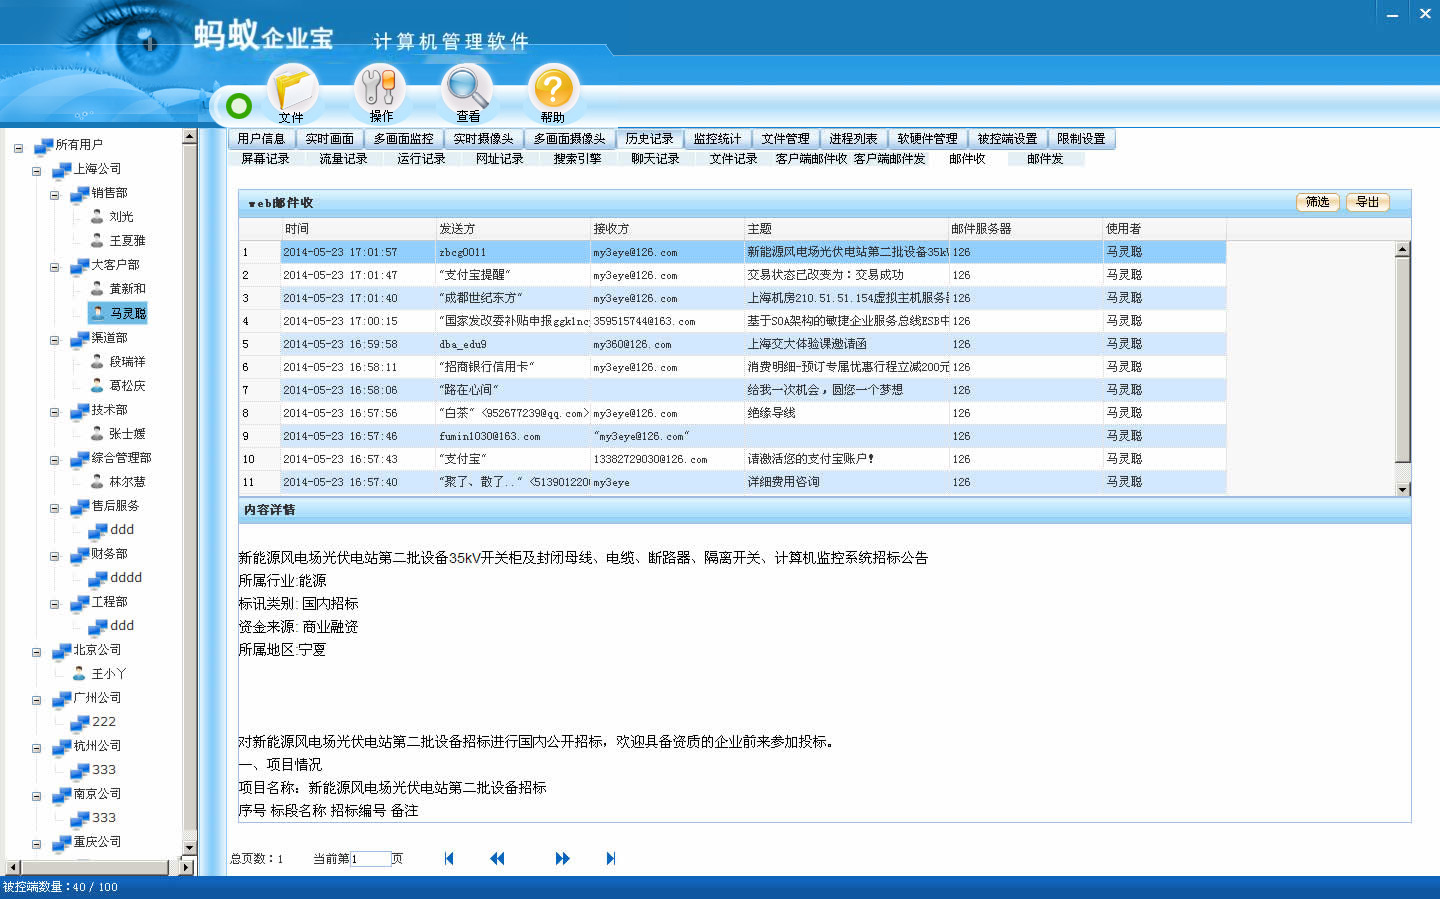The height and width of the screenshot is (900, 1442).
Task: Collapse the 上海公司 tree node
Action: pos(37,171)
